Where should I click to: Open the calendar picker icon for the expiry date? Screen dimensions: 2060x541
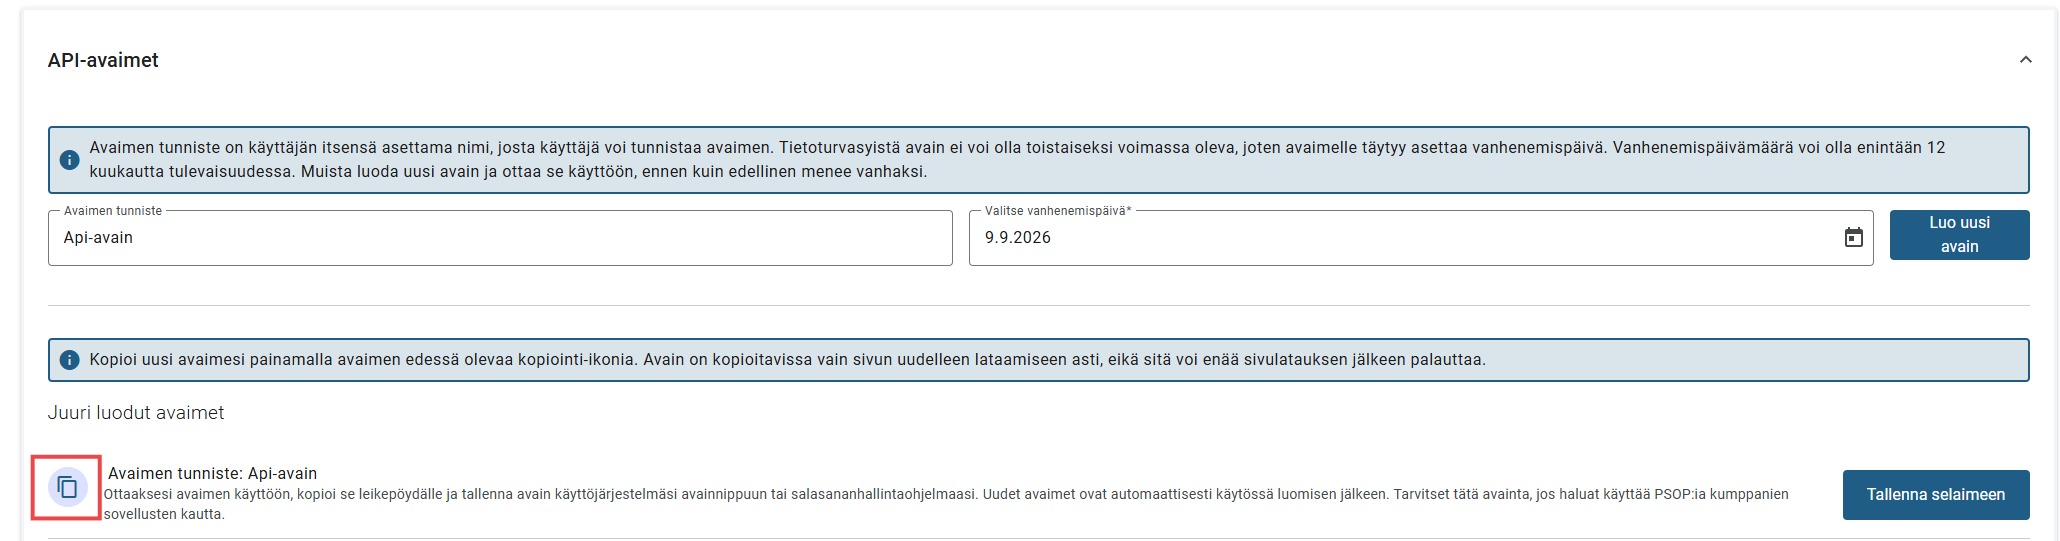pos(1853,237)
